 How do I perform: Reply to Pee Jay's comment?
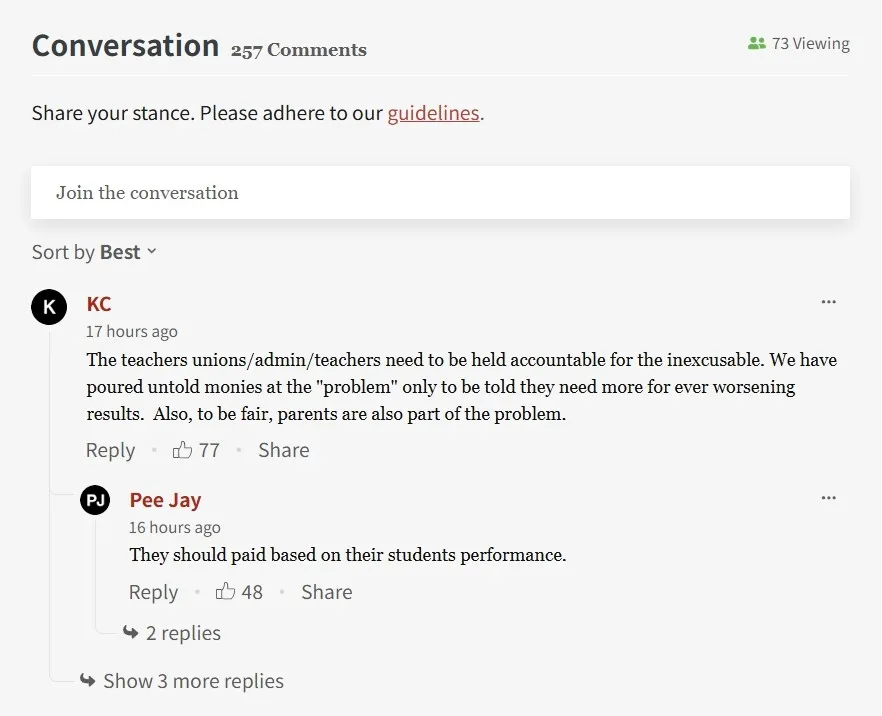pyautogui.click(x=153, y=592)
